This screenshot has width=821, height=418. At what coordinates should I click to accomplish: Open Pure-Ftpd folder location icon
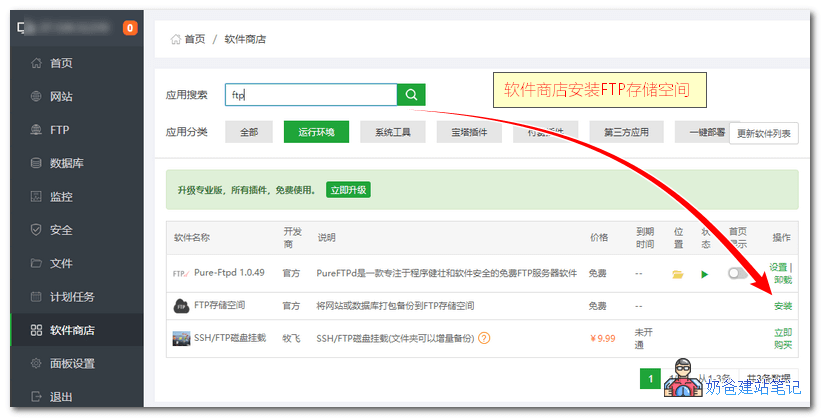pos(678,273)
